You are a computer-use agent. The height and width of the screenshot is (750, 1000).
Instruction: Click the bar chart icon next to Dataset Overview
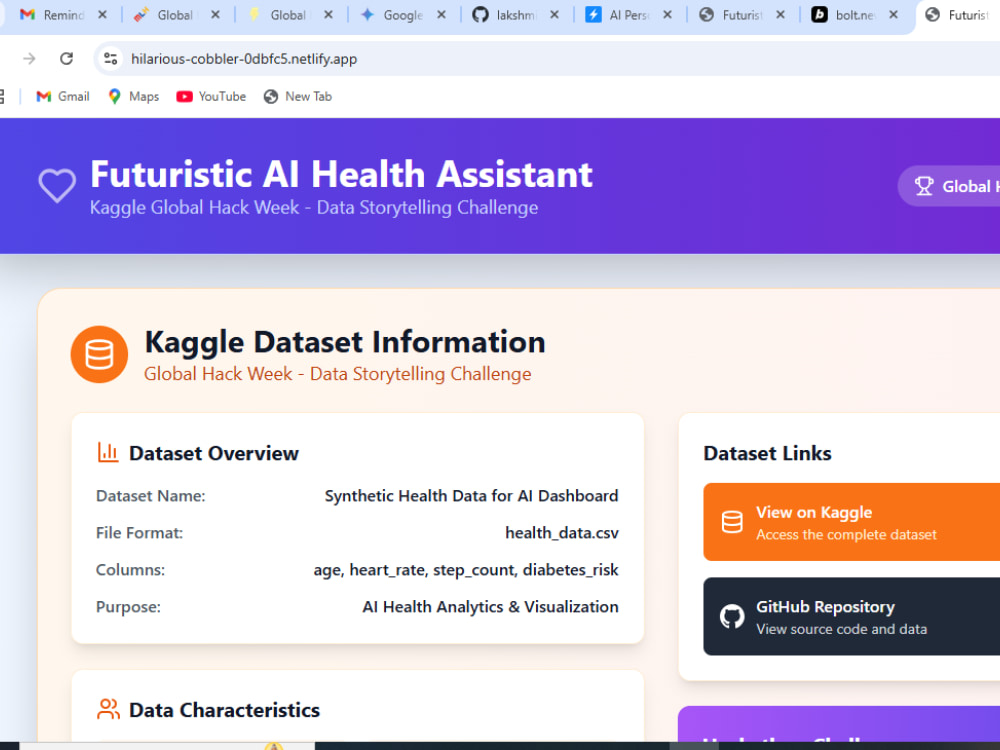pyautogui.click(x=108, y=452)
